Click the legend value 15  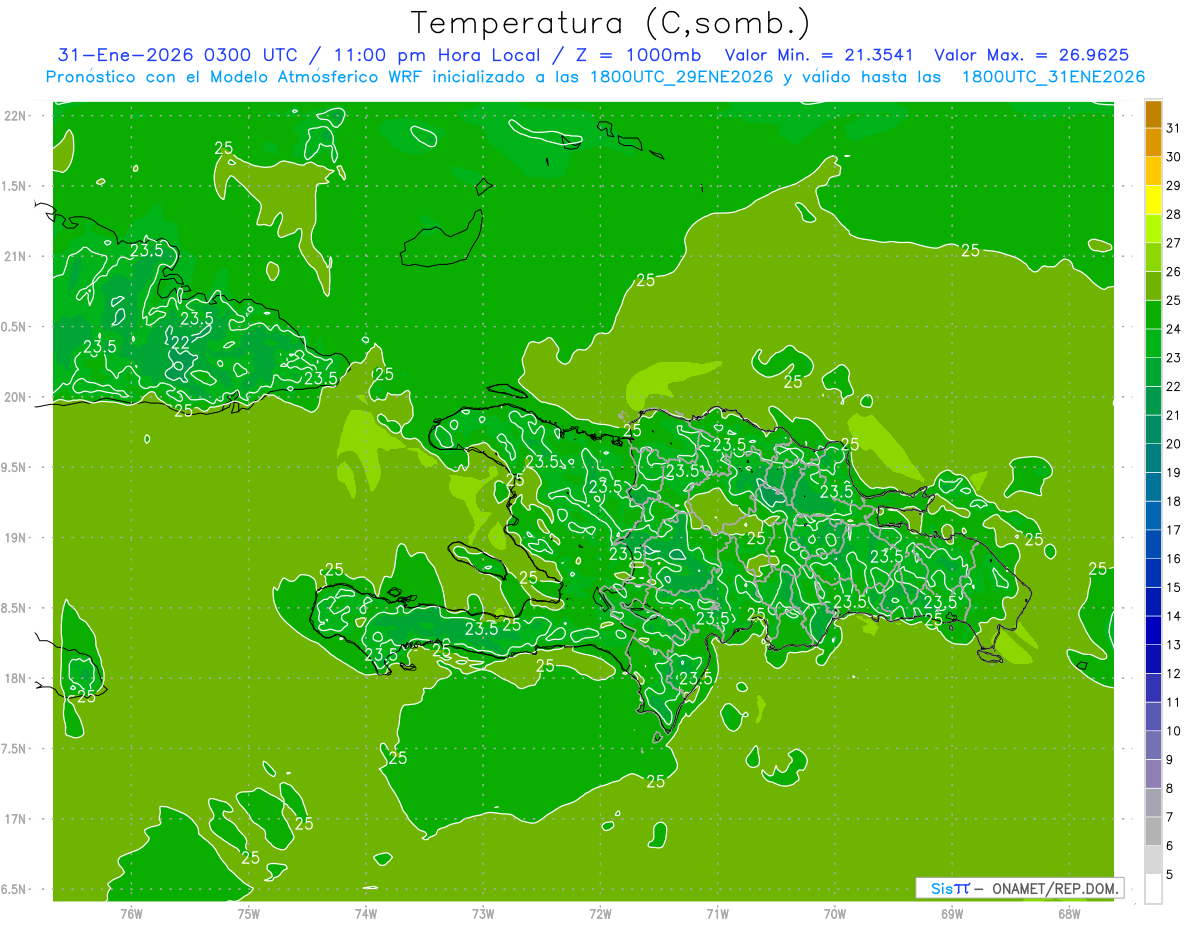pos(1173,588)
